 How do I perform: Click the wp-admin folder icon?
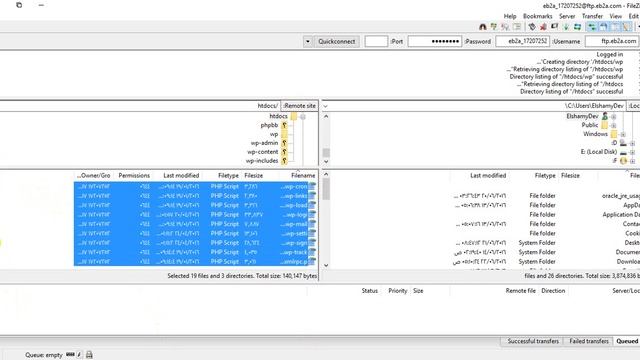coord(284,143)
